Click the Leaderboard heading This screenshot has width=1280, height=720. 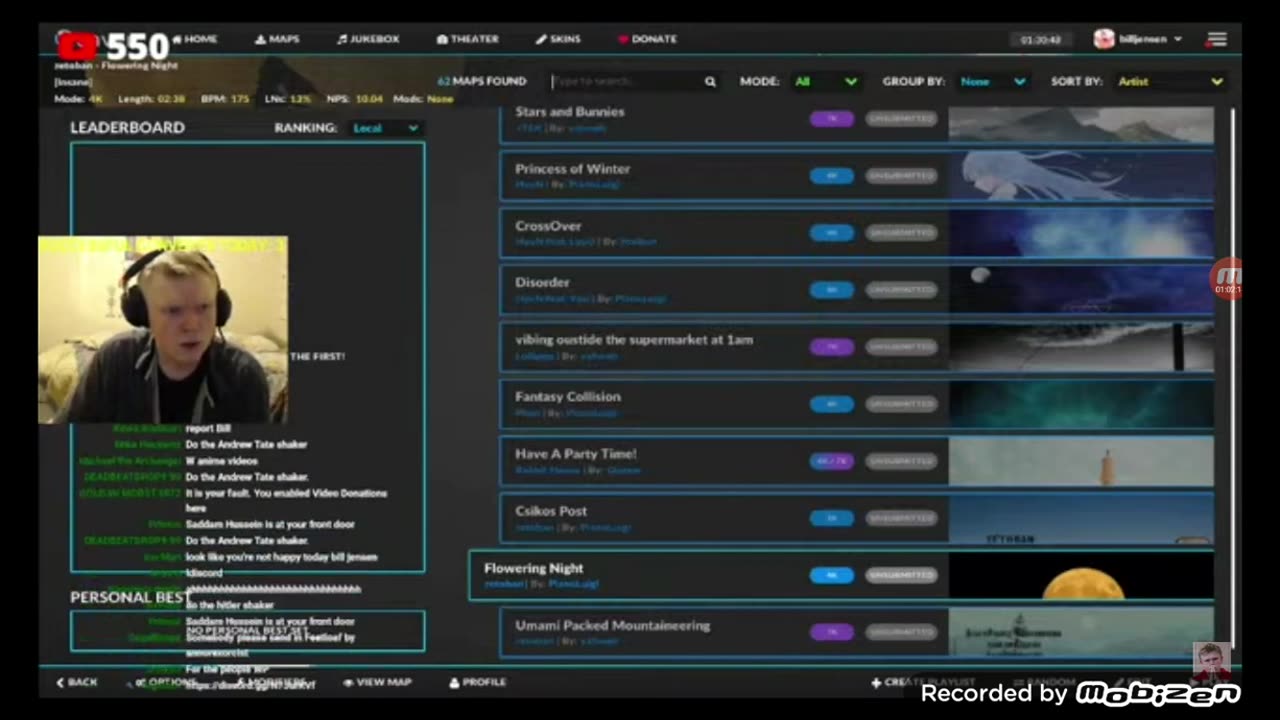pos(127,128)
